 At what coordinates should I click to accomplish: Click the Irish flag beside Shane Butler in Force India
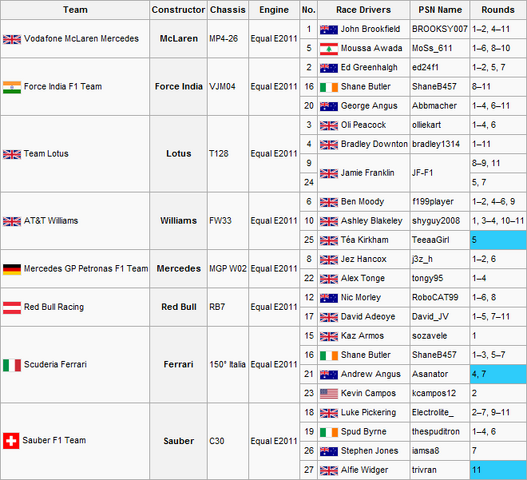(329, 87)
